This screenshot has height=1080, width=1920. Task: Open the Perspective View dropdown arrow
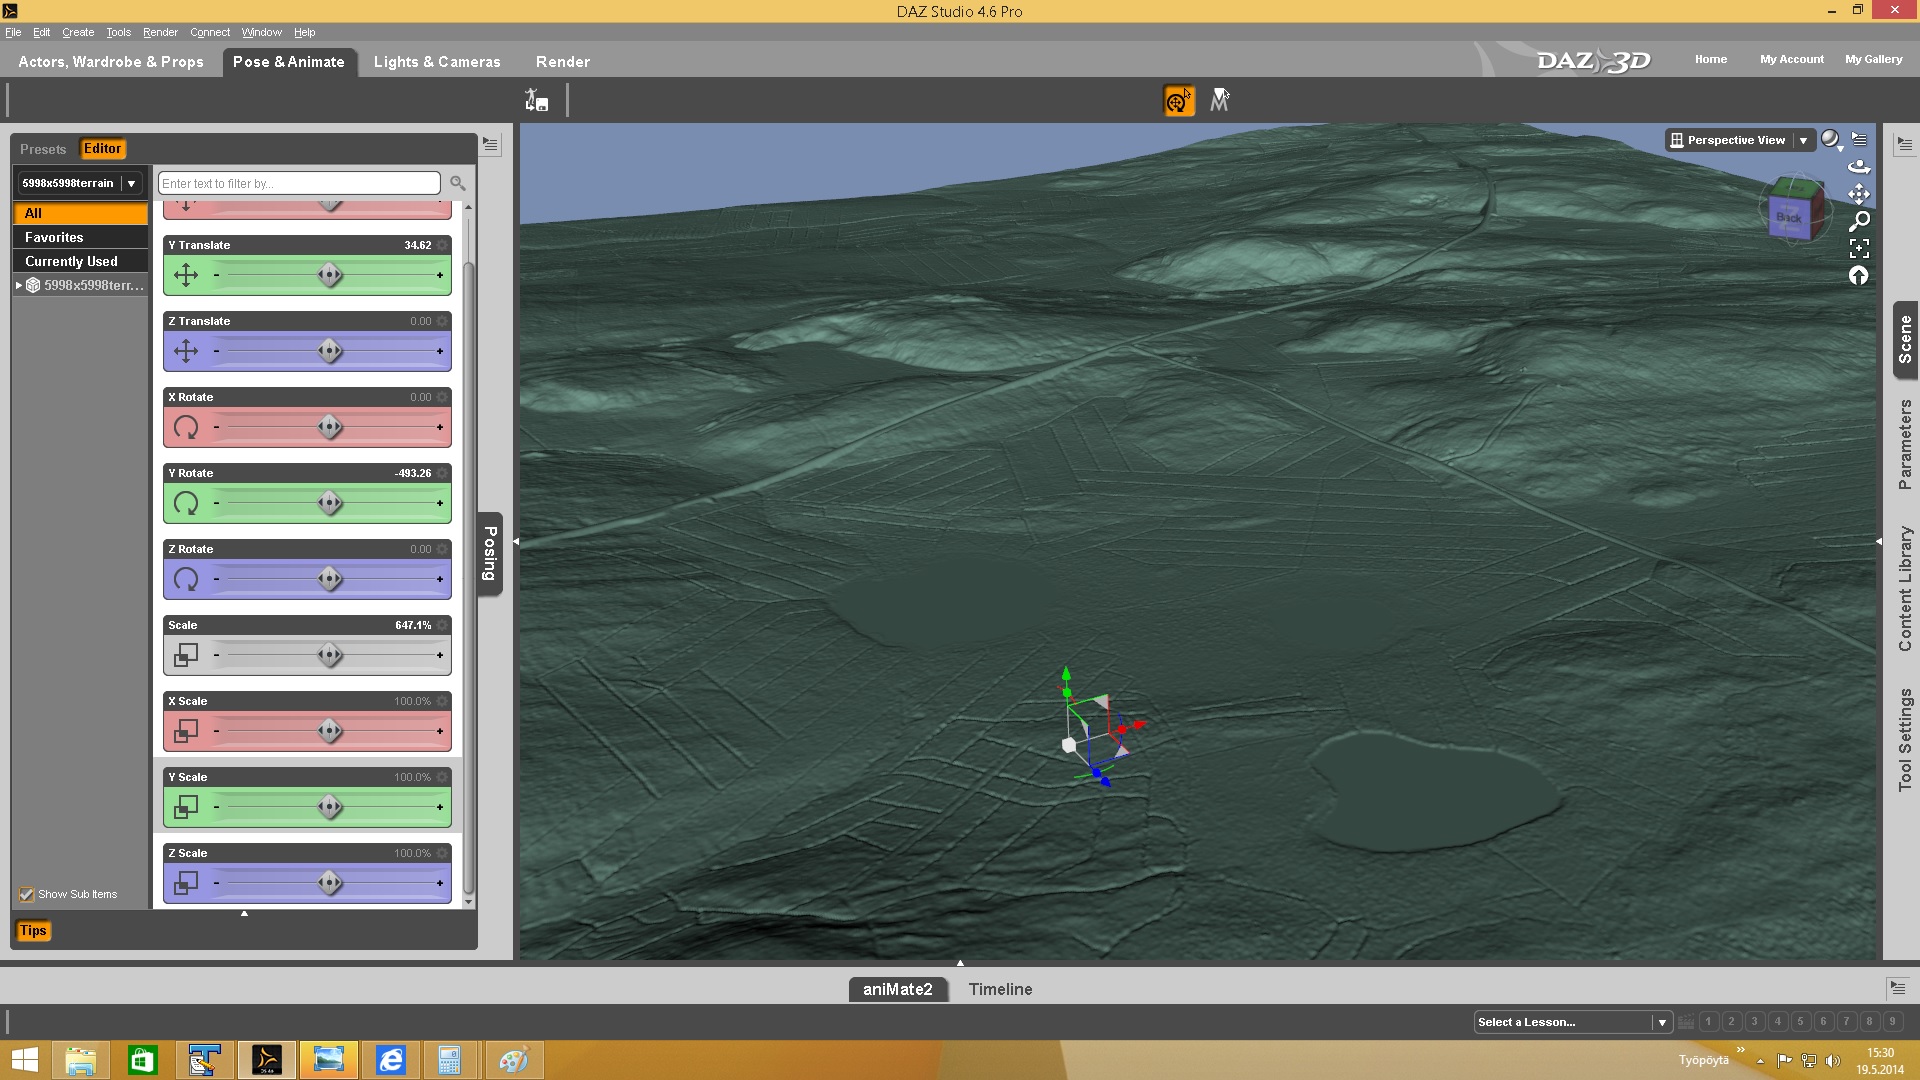1803,141
